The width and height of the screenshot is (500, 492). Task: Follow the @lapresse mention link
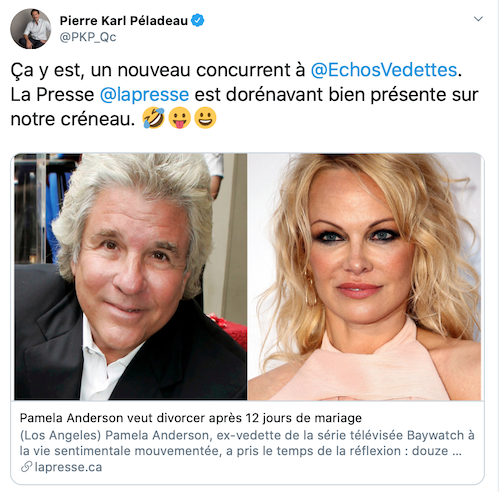(x=144, y=95)
